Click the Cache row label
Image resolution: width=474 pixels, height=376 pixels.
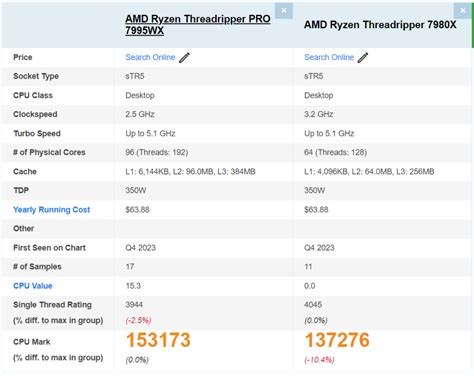click(x=25, y=172)
